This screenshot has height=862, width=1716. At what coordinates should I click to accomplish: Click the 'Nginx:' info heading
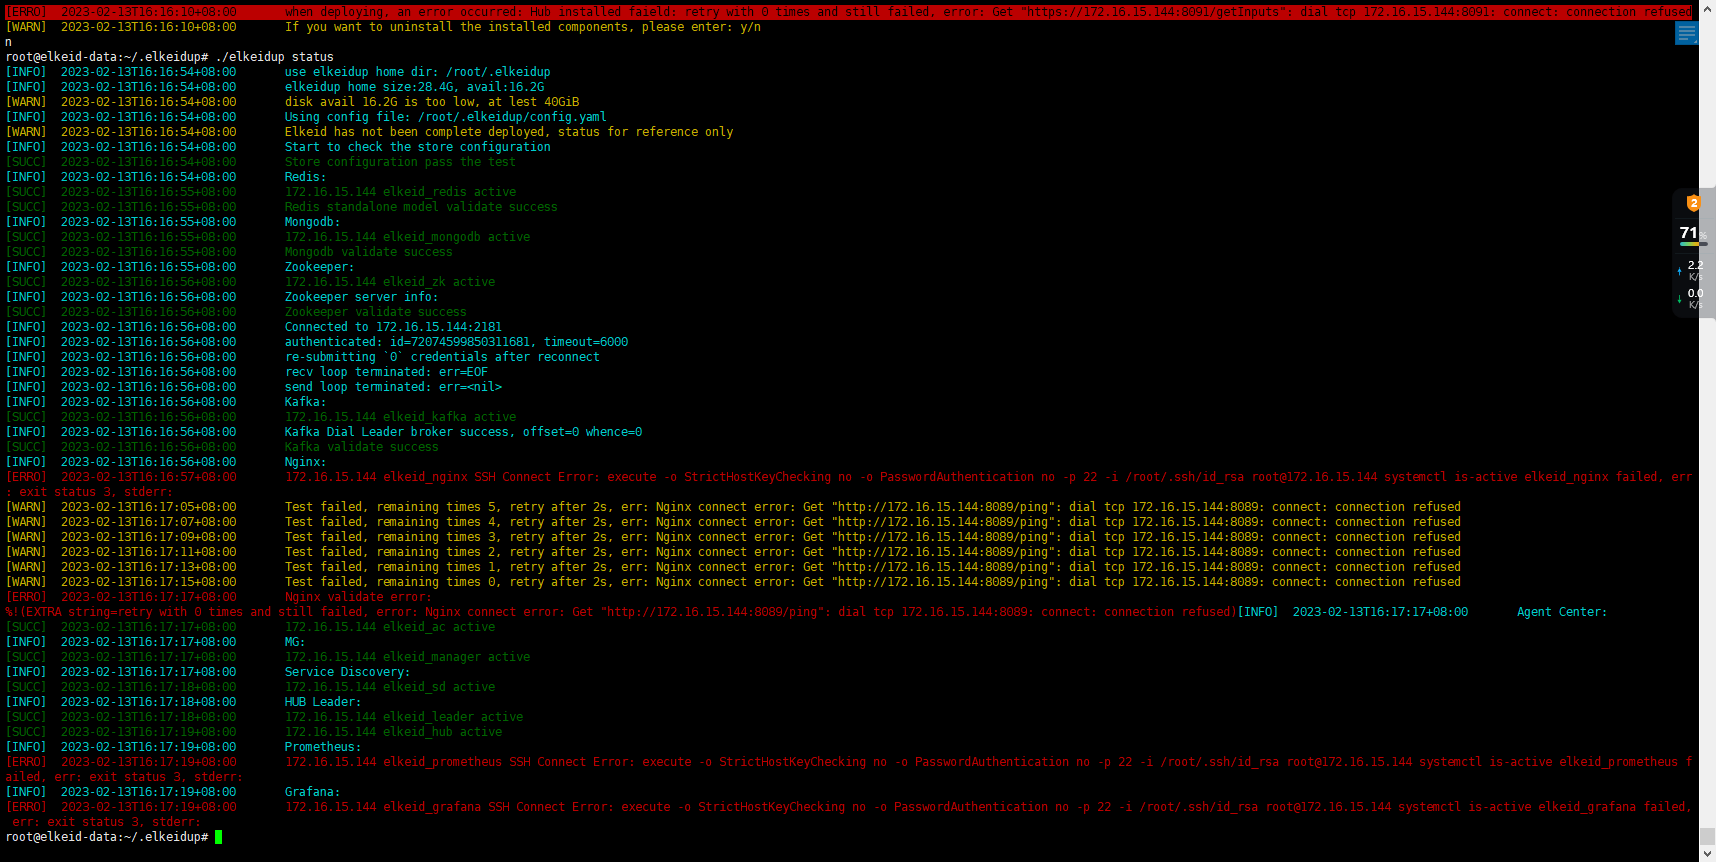point(305,462)
